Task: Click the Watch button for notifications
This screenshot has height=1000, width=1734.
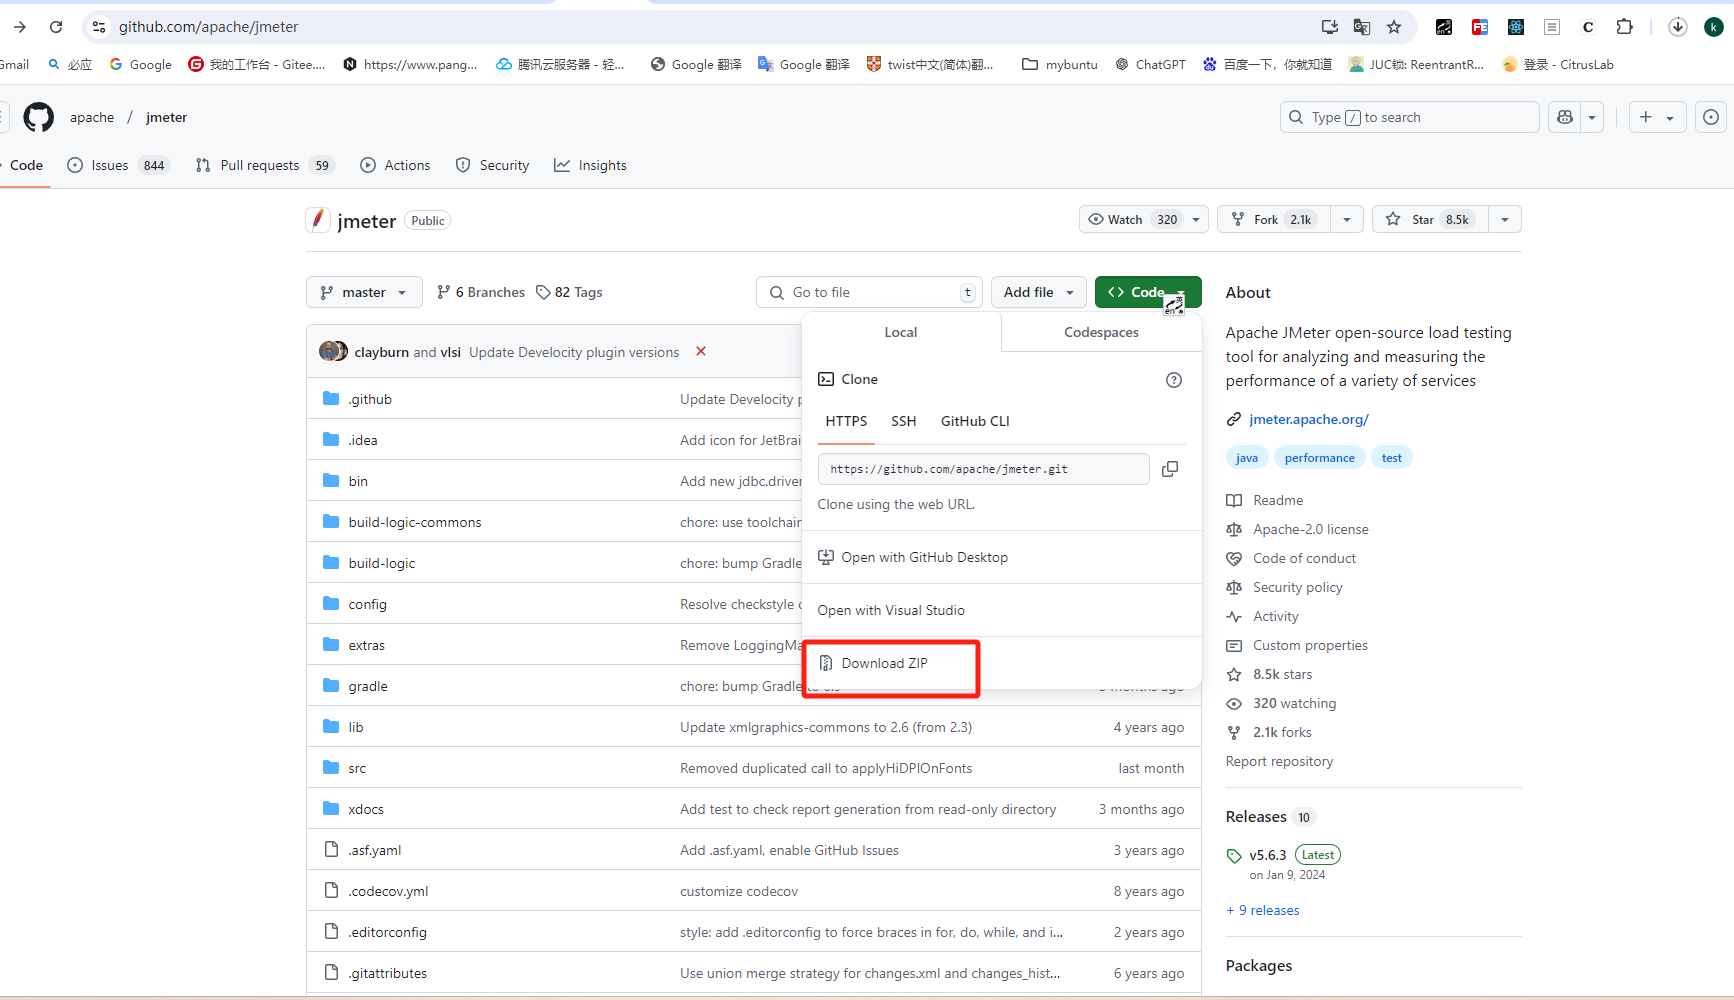Action: (x=1144, y=219)
